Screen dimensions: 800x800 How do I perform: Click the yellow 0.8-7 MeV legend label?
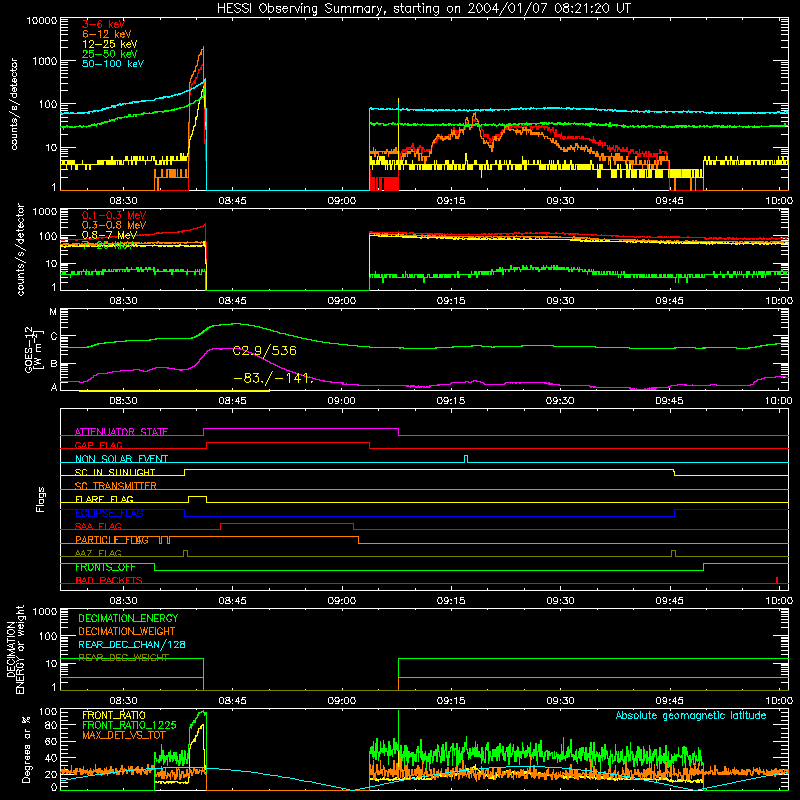pos(109,235)
